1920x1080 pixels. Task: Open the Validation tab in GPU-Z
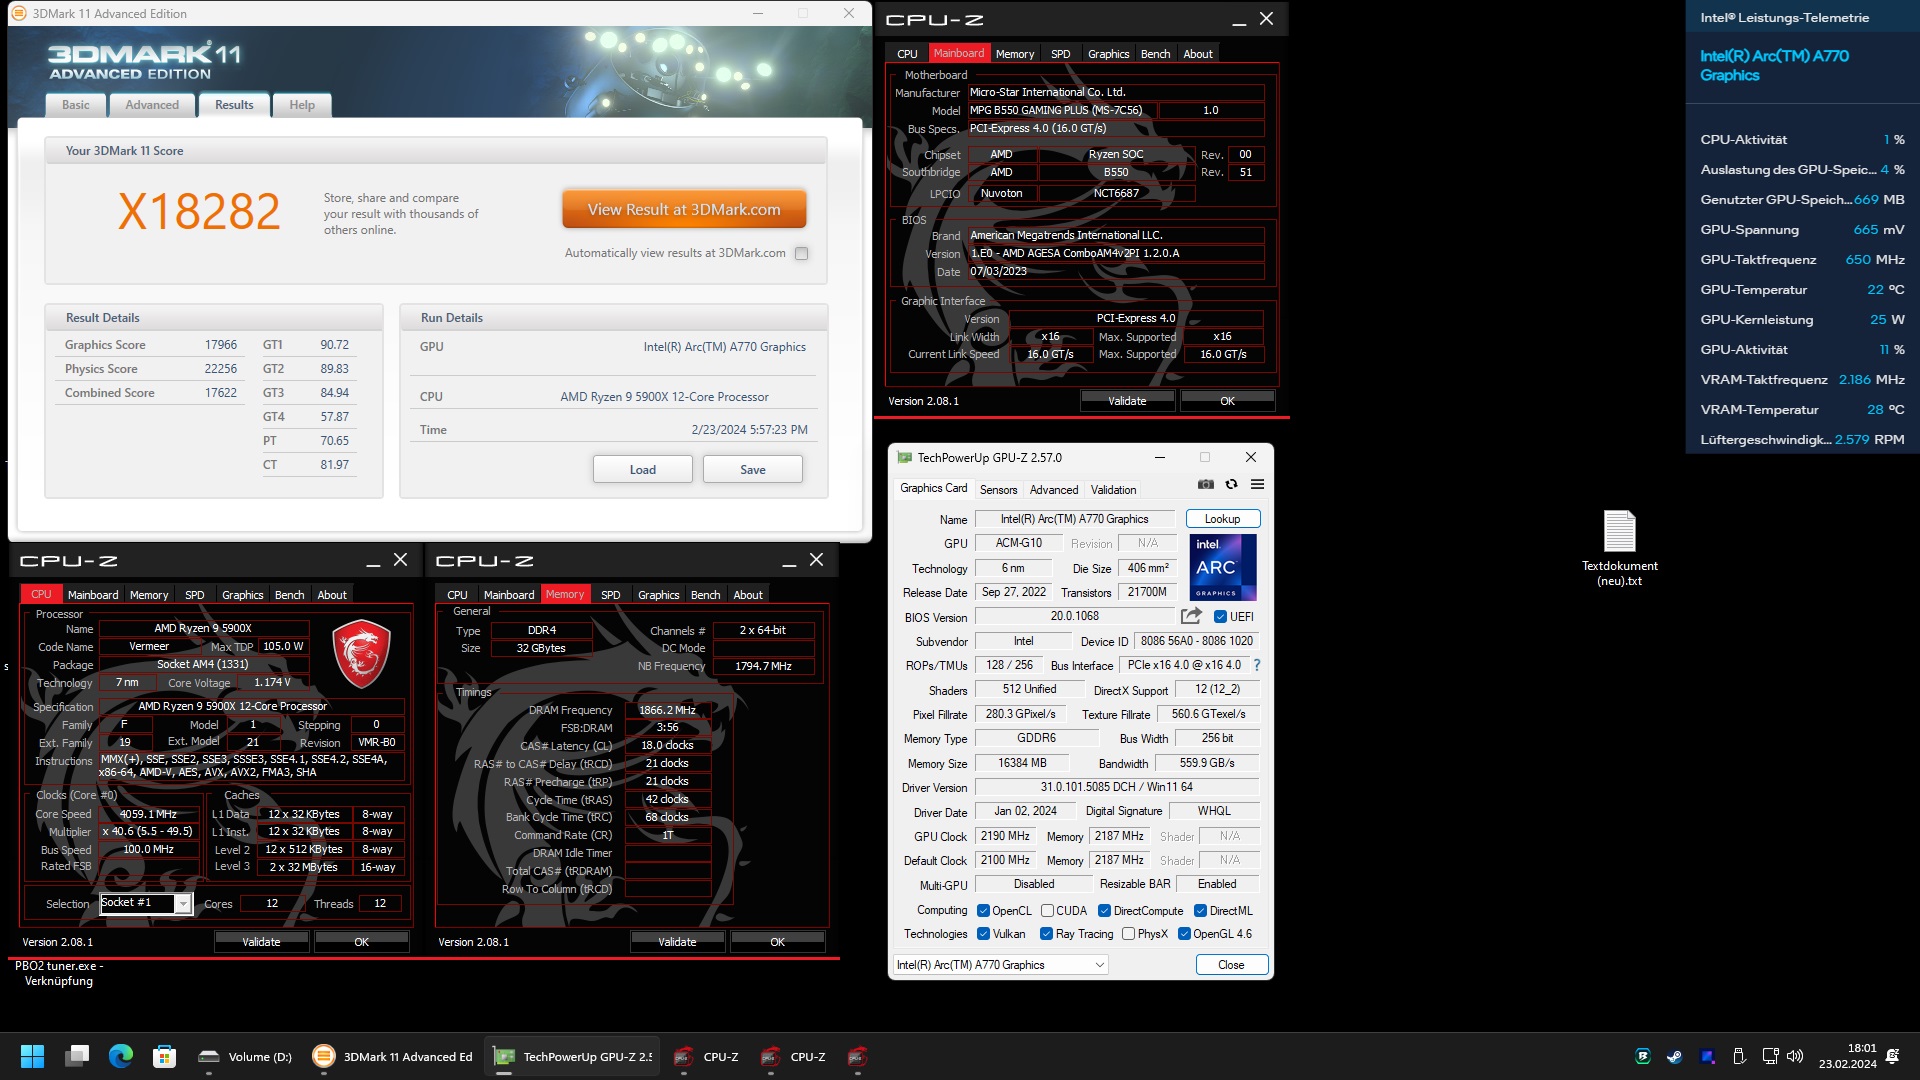pos(1113,490)
